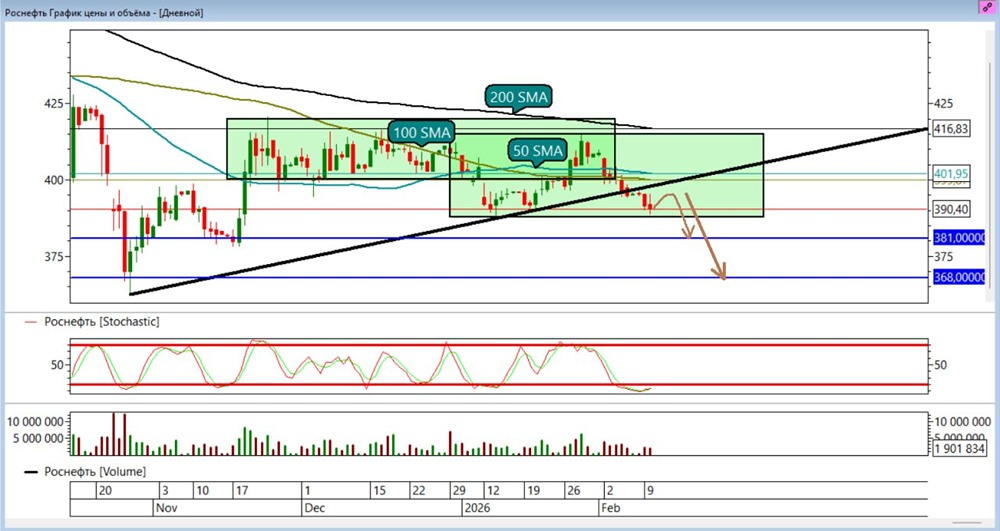Click the 416,83 price level label
Viewport: 1000px width, 531px height.
pos(951,128)
